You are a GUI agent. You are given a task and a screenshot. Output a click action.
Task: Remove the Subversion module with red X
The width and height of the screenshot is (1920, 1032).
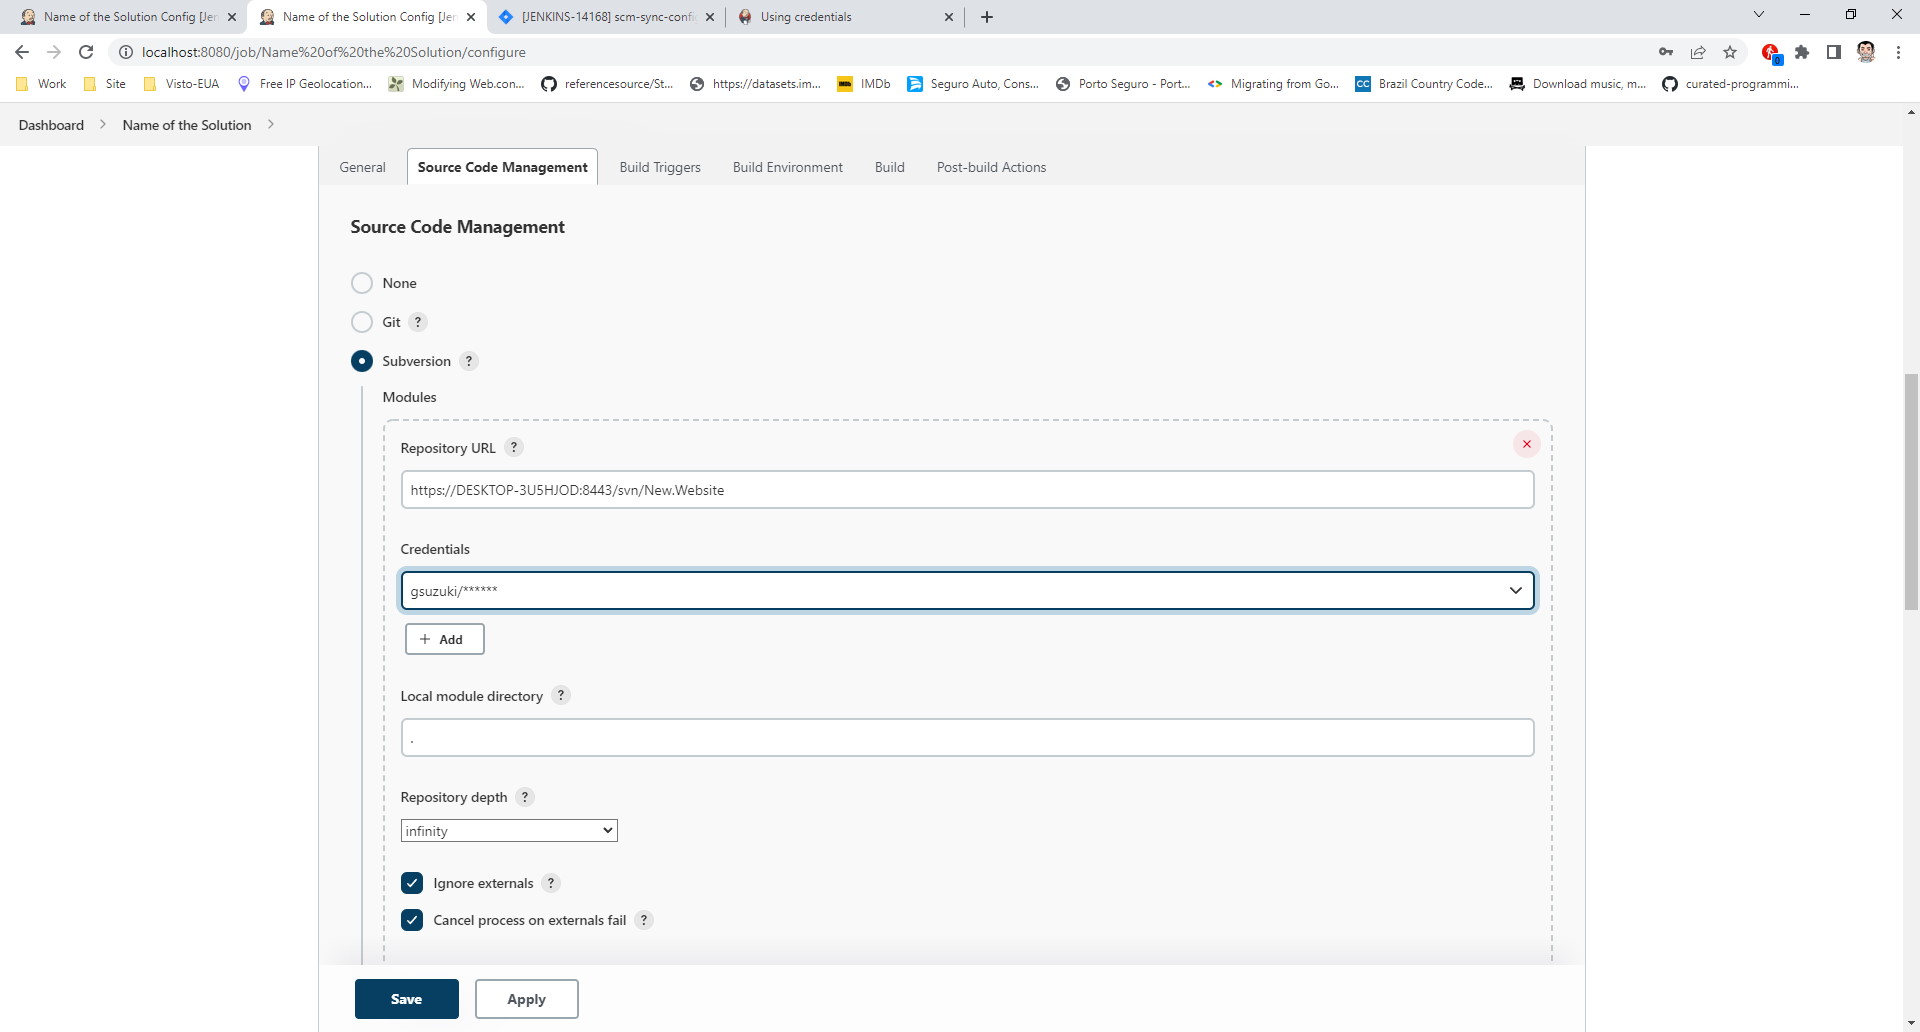[x=1527, y=444]
